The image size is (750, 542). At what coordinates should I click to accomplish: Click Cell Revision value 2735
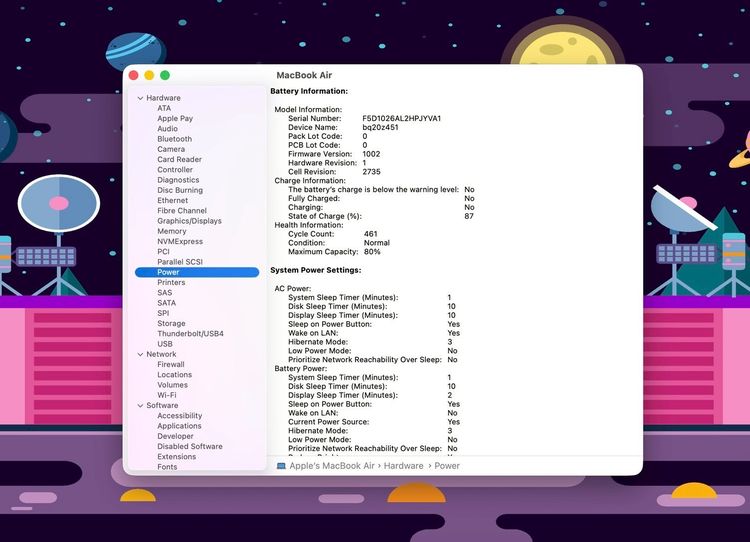point(371,172)
